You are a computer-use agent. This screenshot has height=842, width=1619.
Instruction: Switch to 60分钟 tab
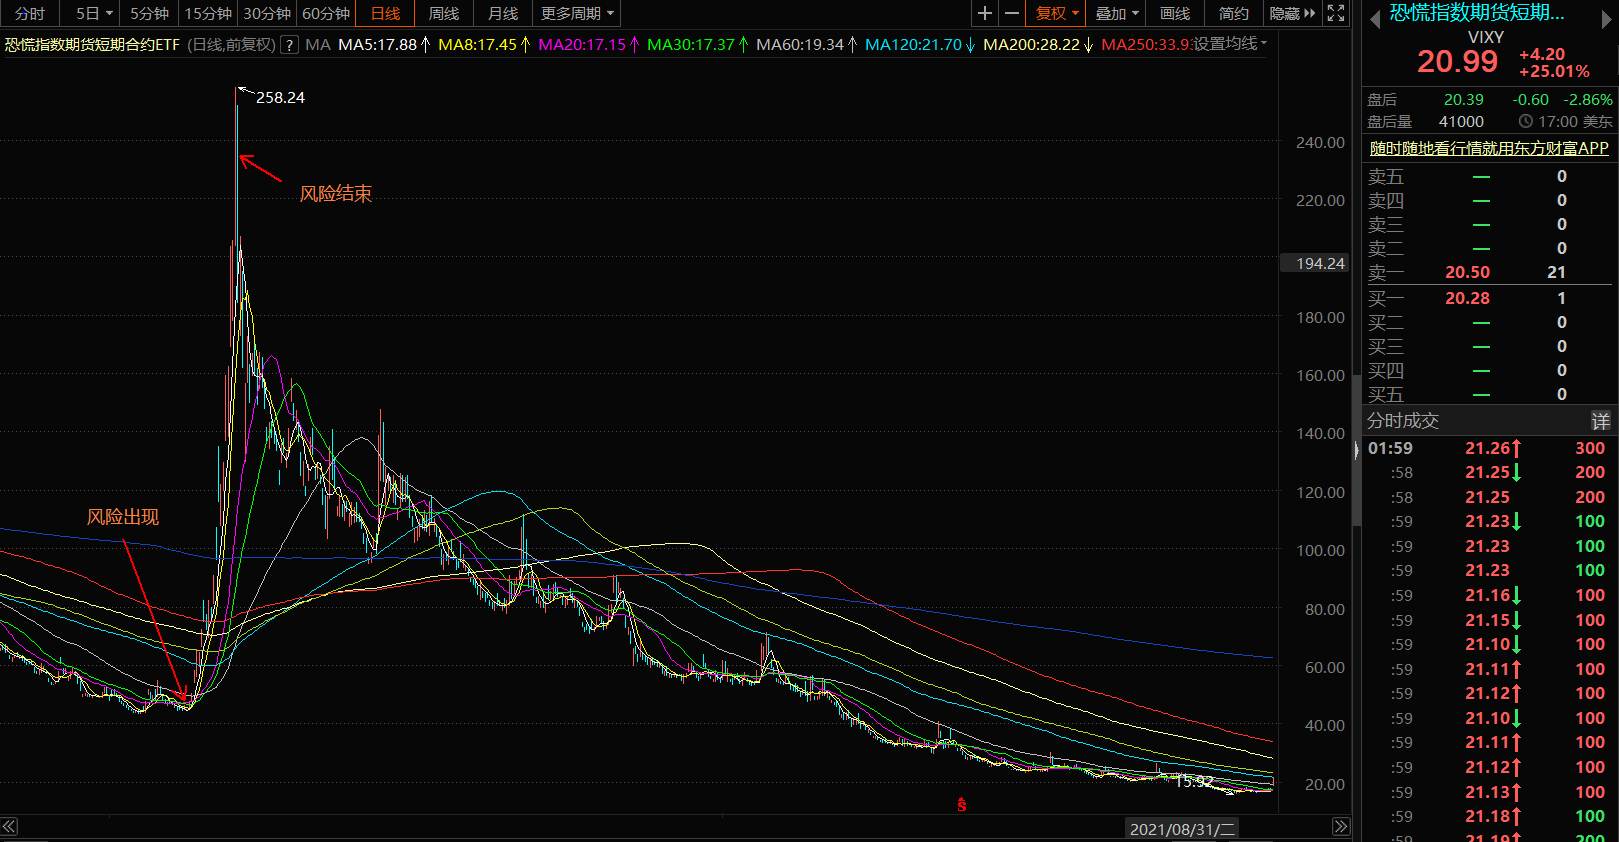tap(326, 13)
